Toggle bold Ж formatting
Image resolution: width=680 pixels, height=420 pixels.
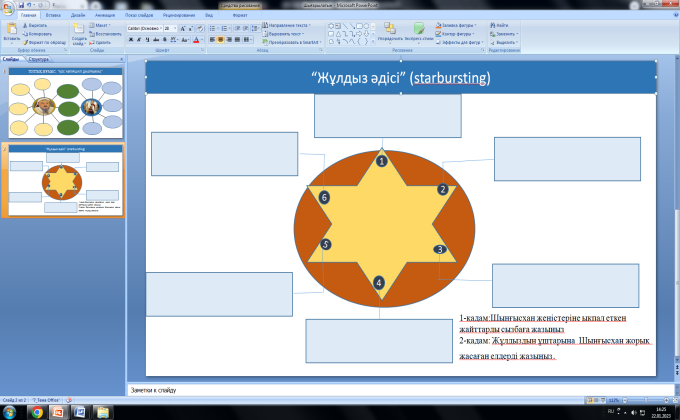tap(131, 40)
